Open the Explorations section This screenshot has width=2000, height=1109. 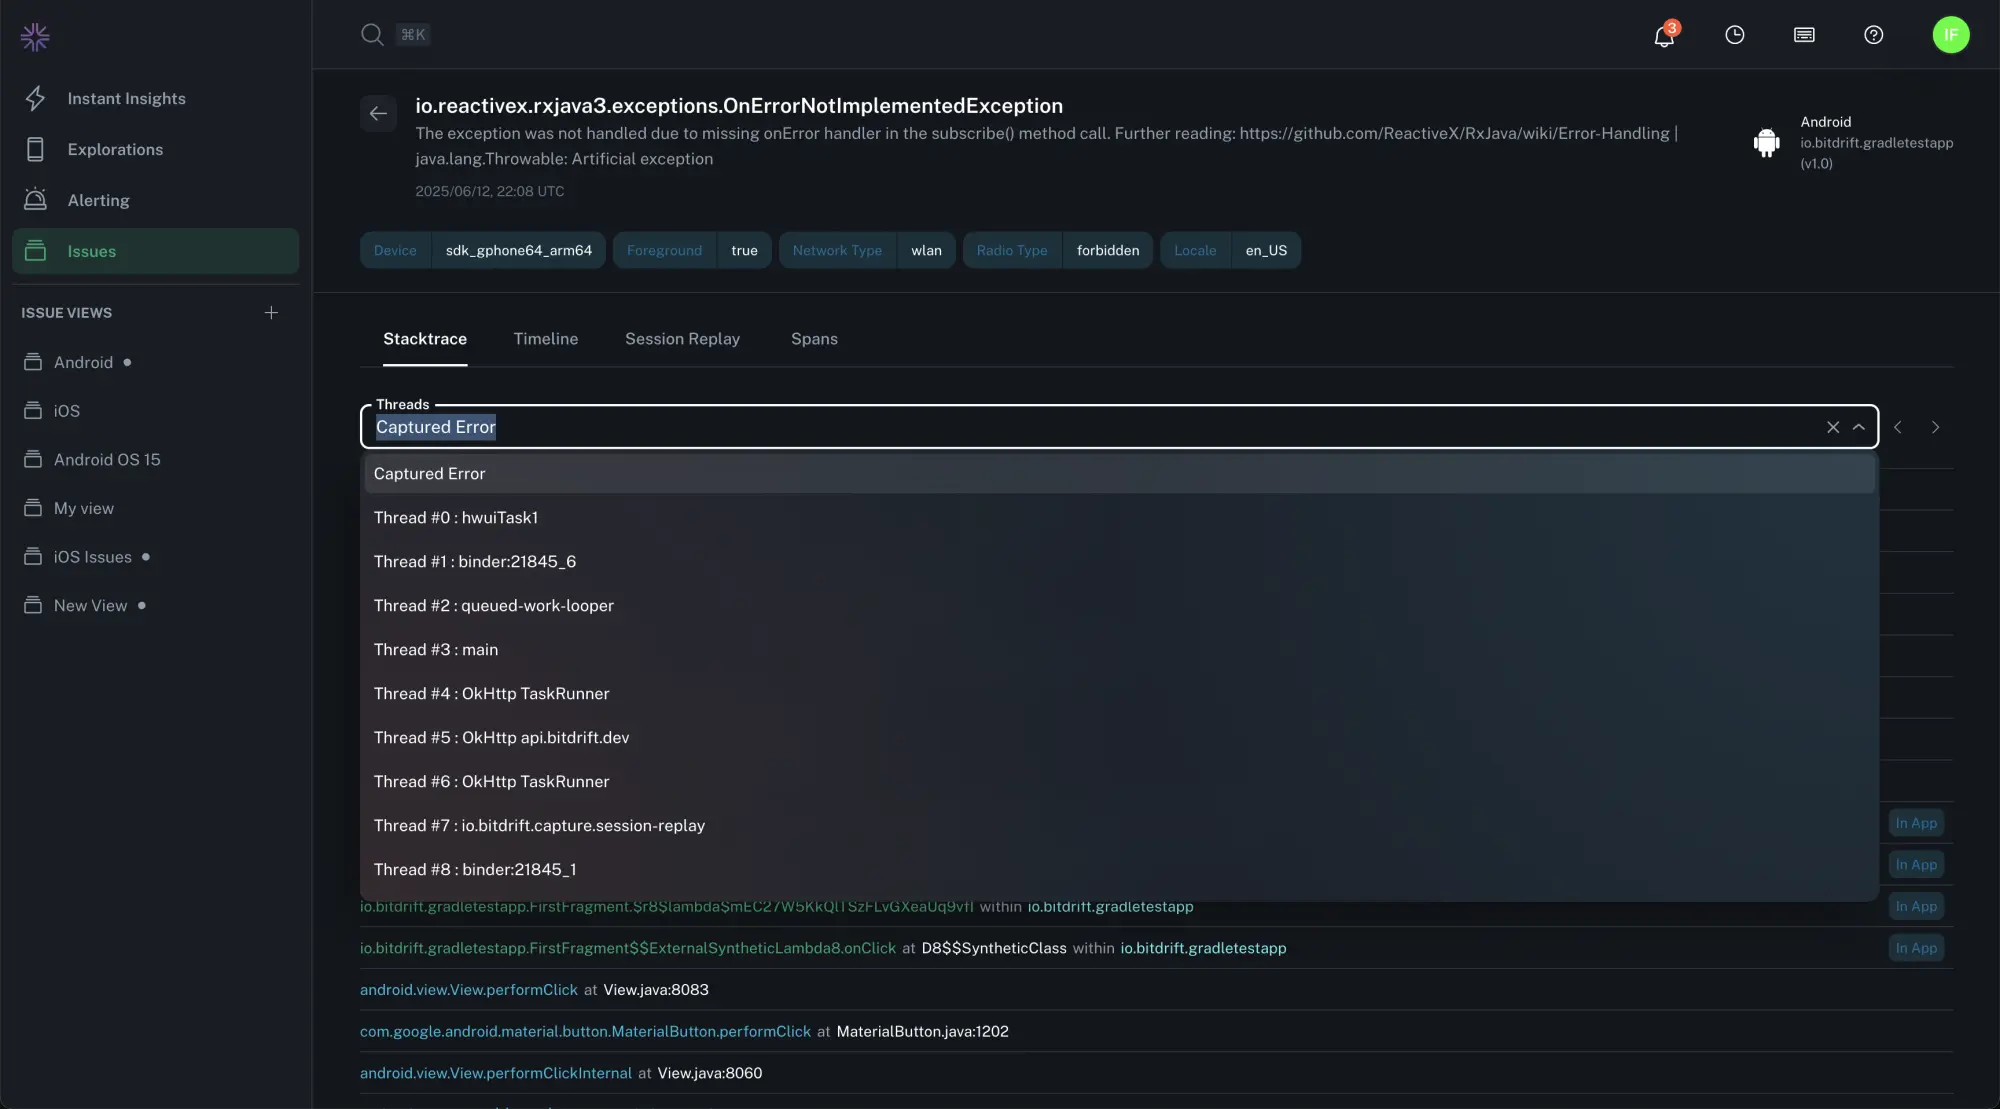coord(116,149)
